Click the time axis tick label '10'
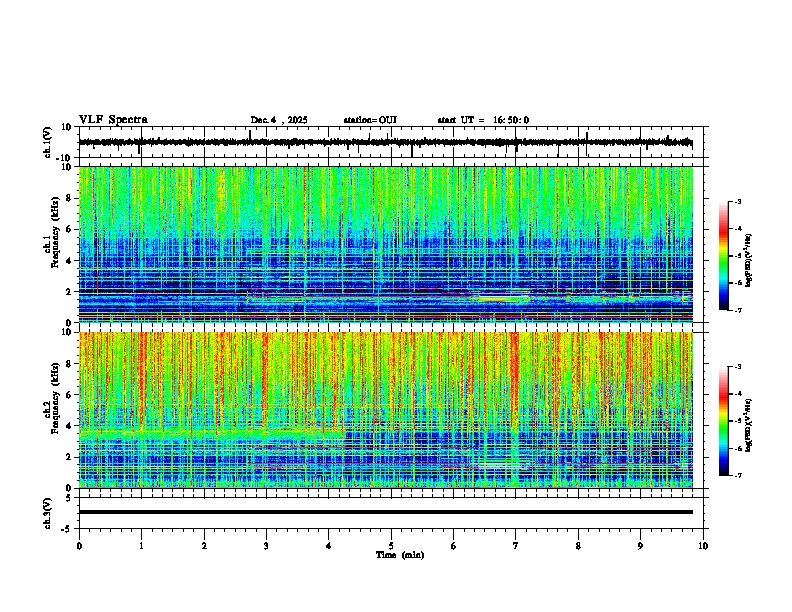792x612 pixels. (703, 546)
